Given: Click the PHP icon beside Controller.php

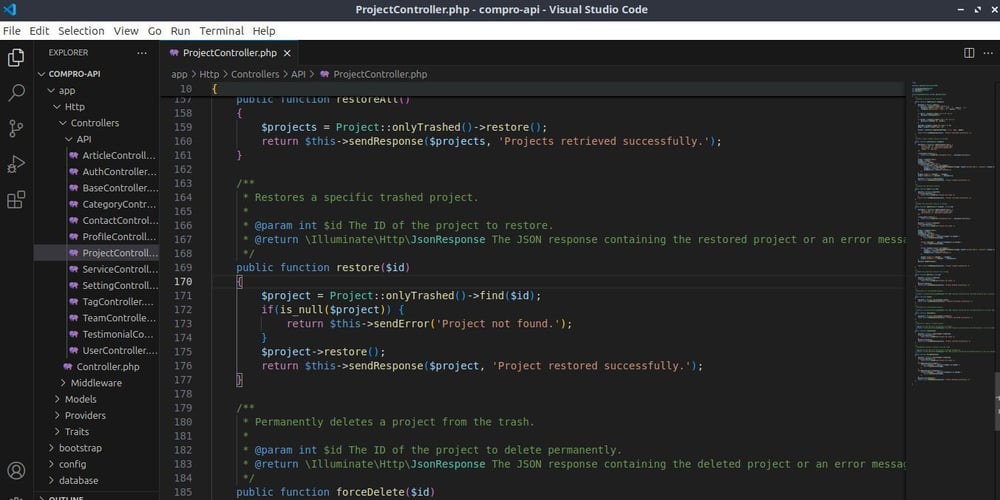Looking at the screenshot, I should pos(68,367).
